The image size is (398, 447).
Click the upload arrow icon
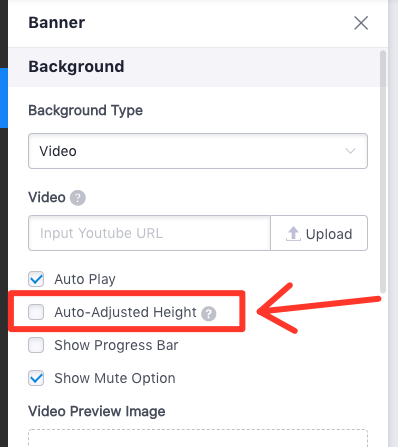click(293, 234)
